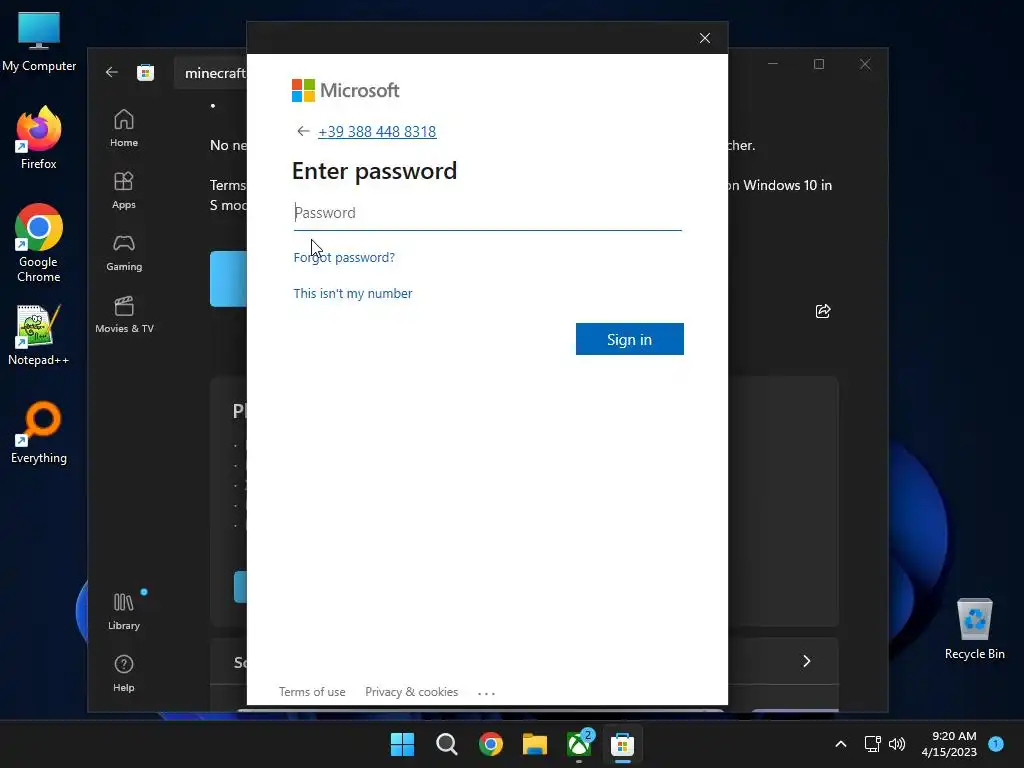Close the Microsoft sign-in dialog
Image resolution: width=1024 pixels, height=768 pixels.
pos(705,38)
